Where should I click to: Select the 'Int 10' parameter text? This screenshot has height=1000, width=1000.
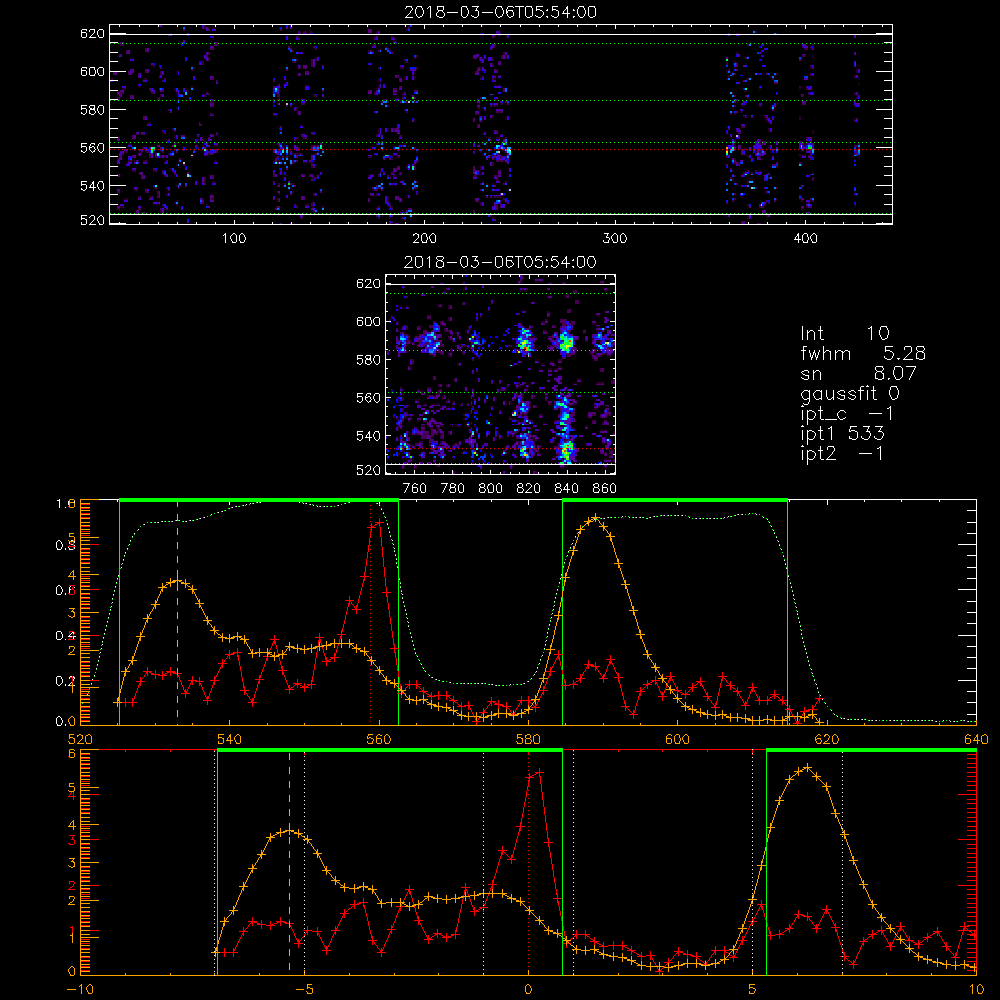point(844,333)
